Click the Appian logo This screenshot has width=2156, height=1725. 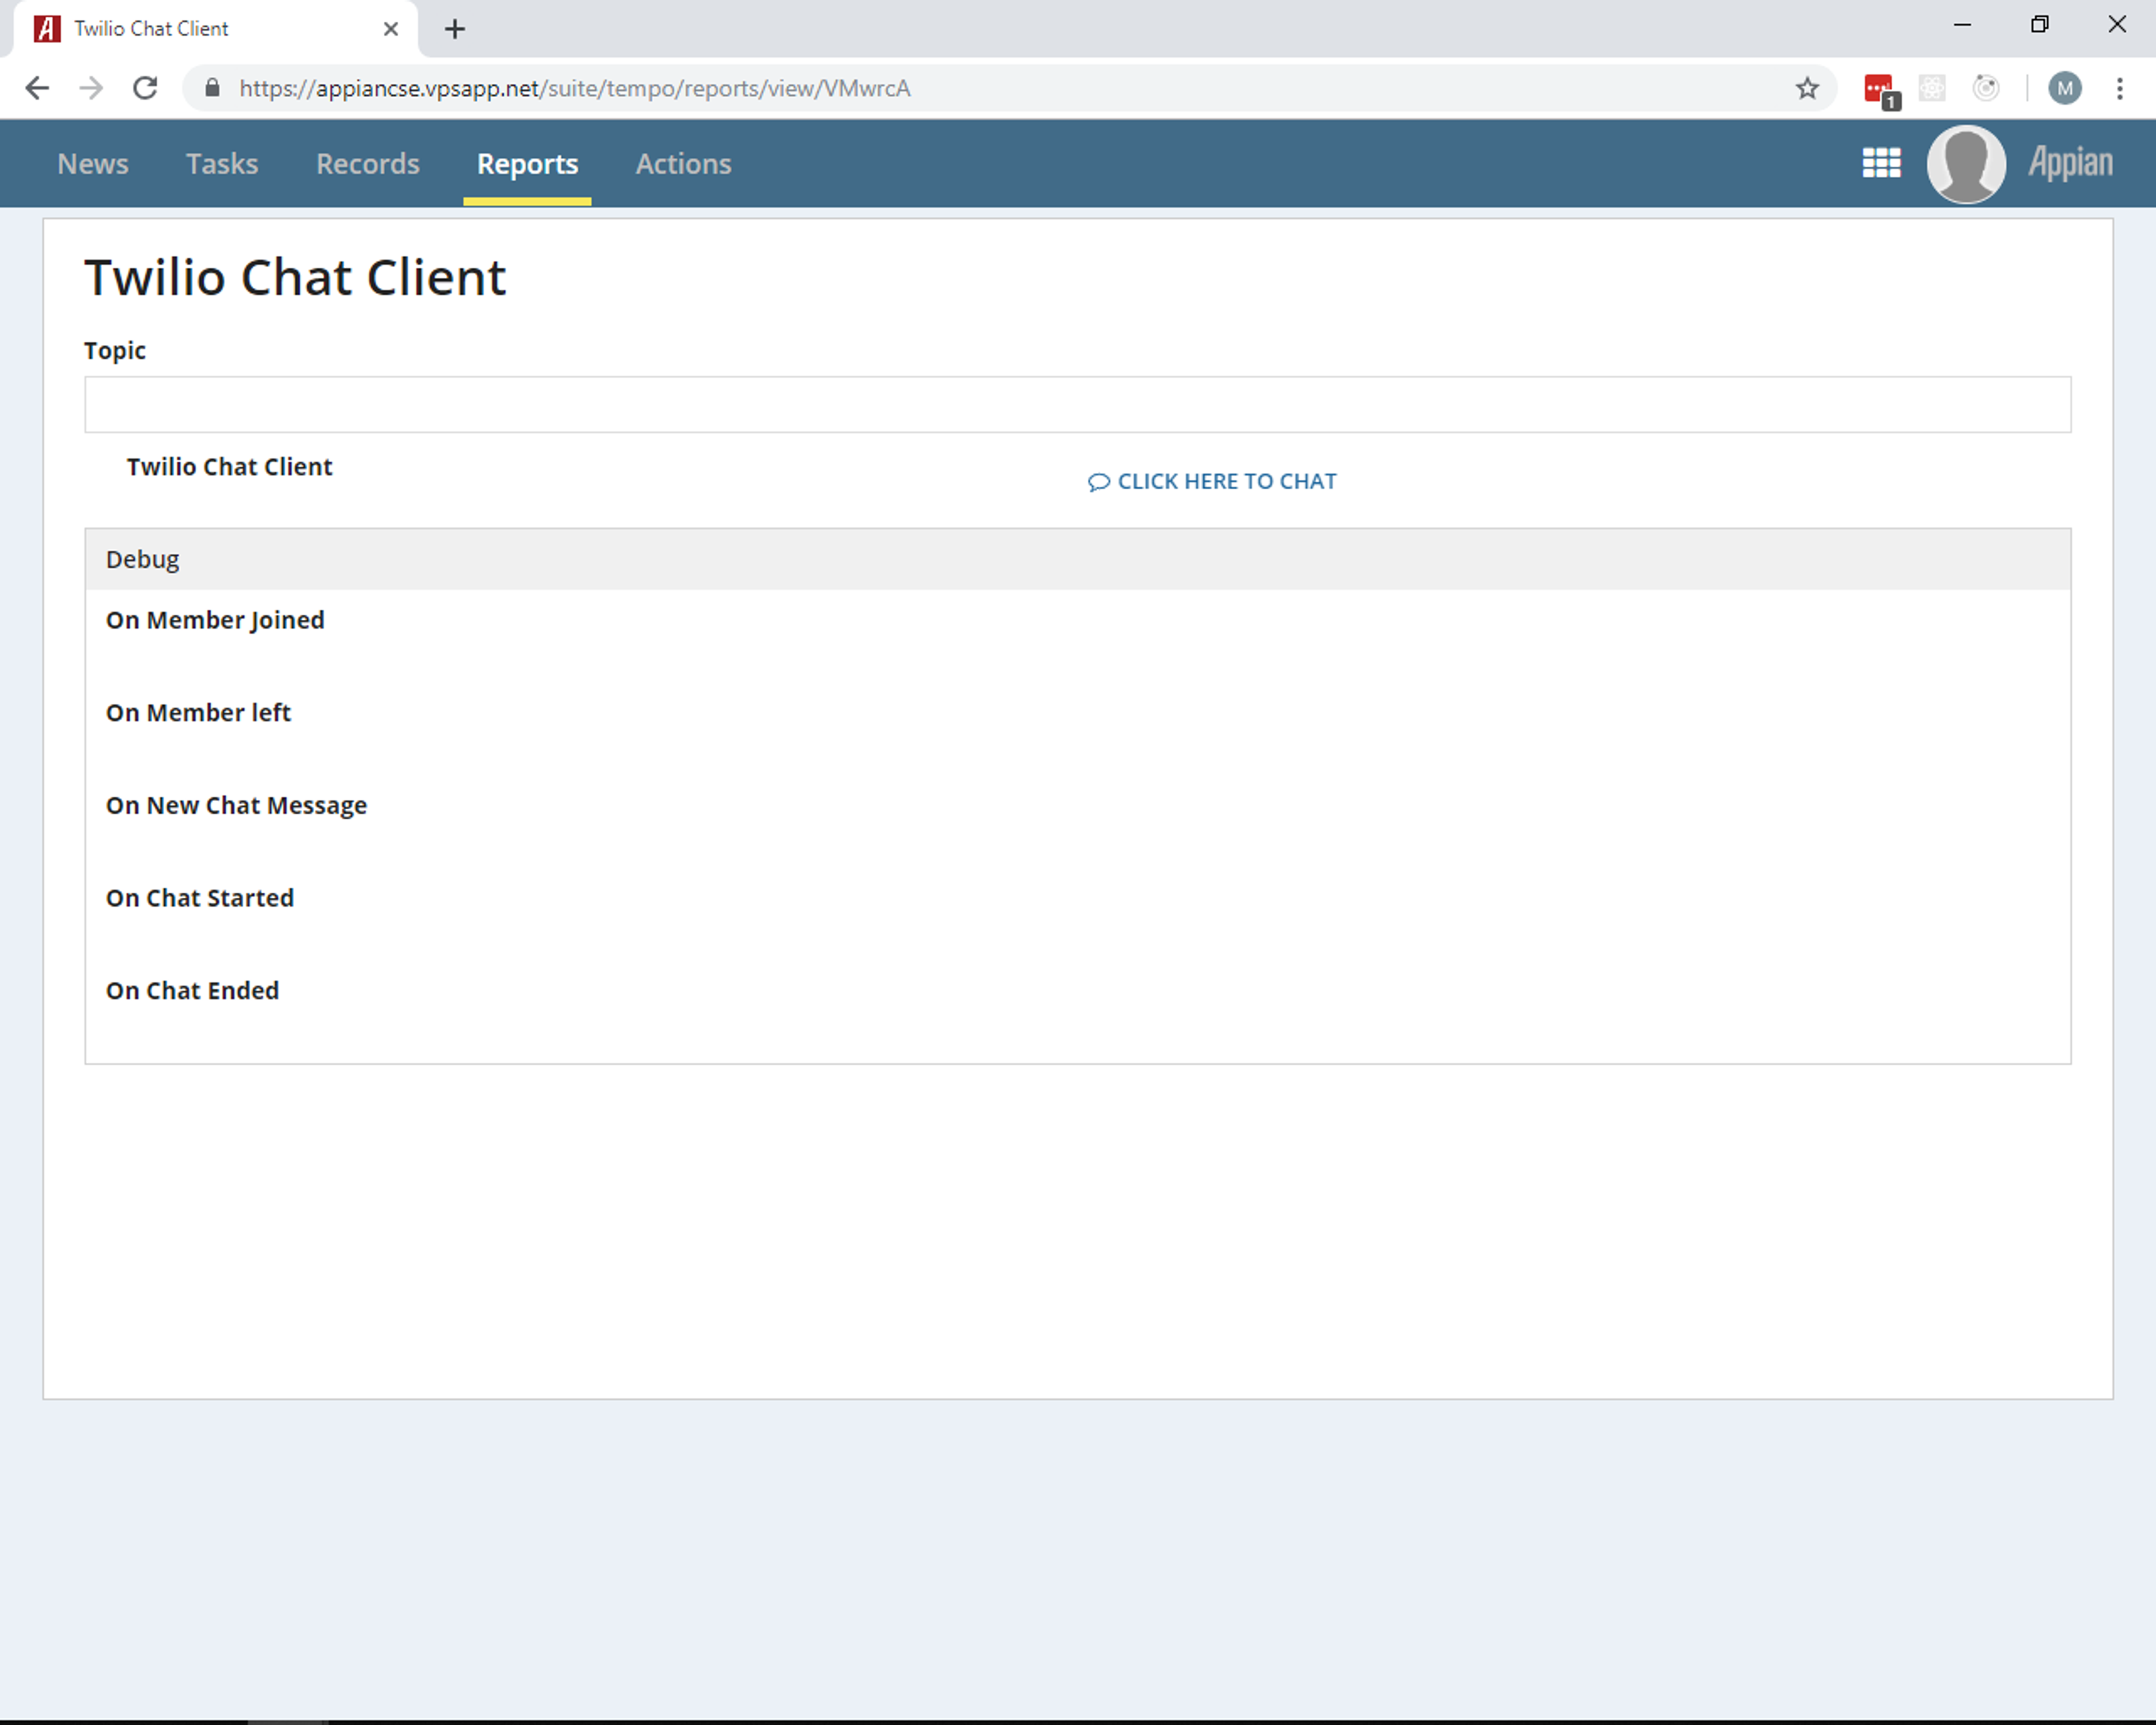[2070, 162]
